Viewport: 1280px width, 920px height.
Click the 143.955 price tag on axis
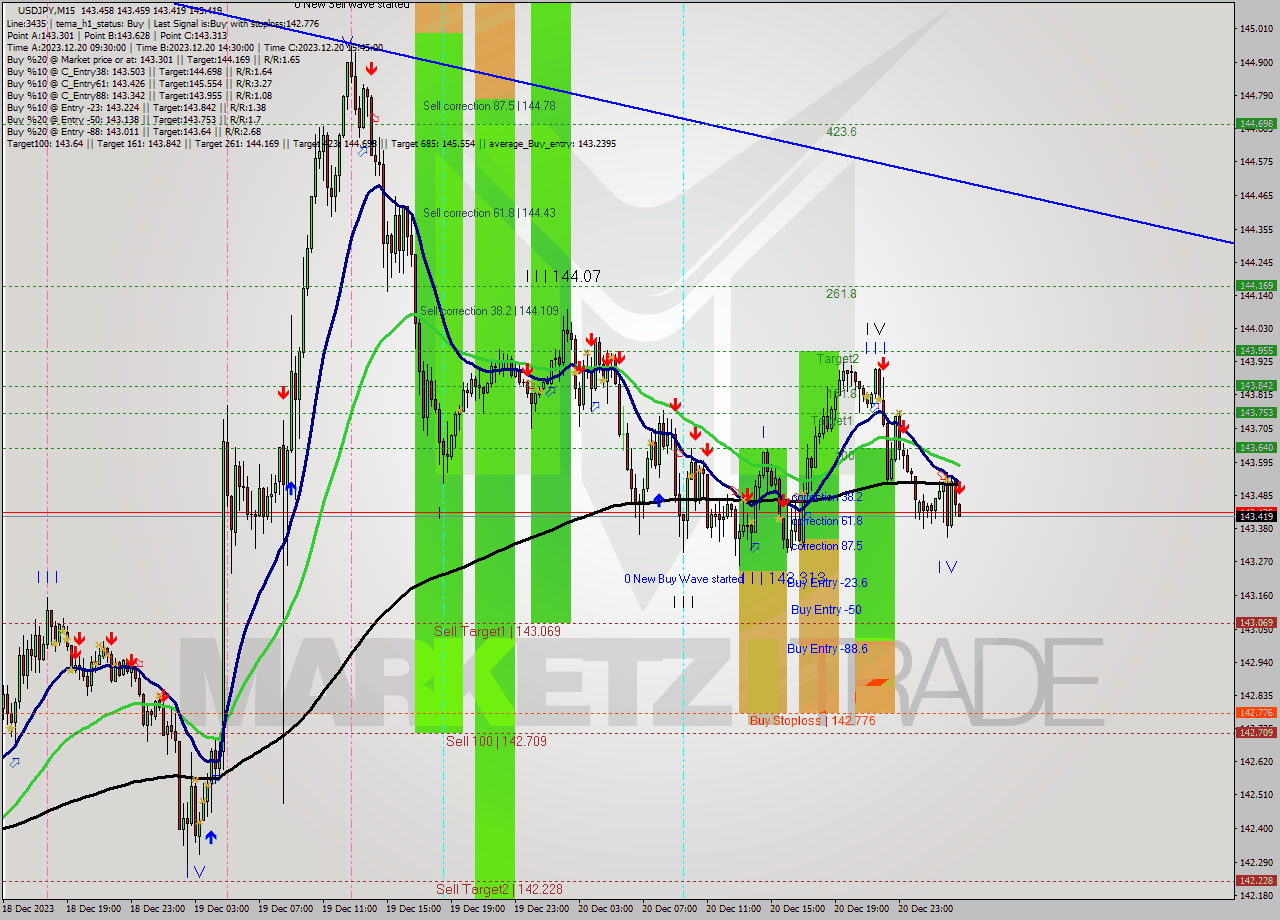1256,350
